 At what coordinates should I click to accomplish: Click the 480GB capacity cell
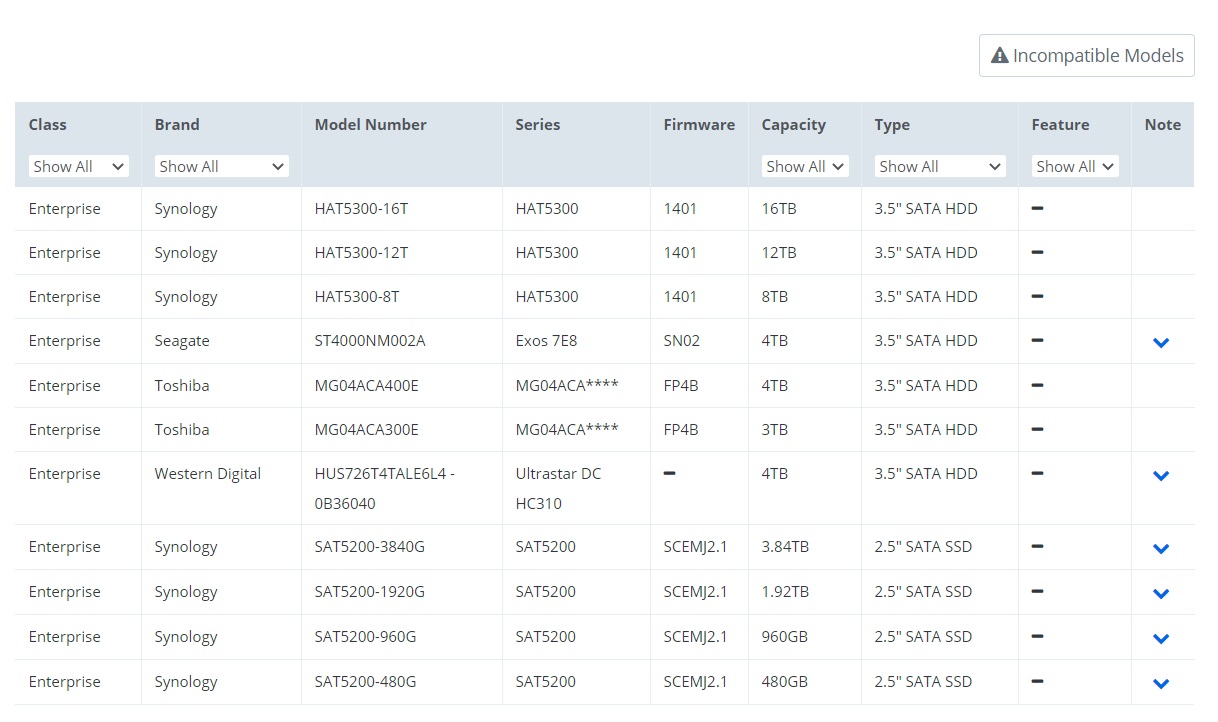click(784, 682)
